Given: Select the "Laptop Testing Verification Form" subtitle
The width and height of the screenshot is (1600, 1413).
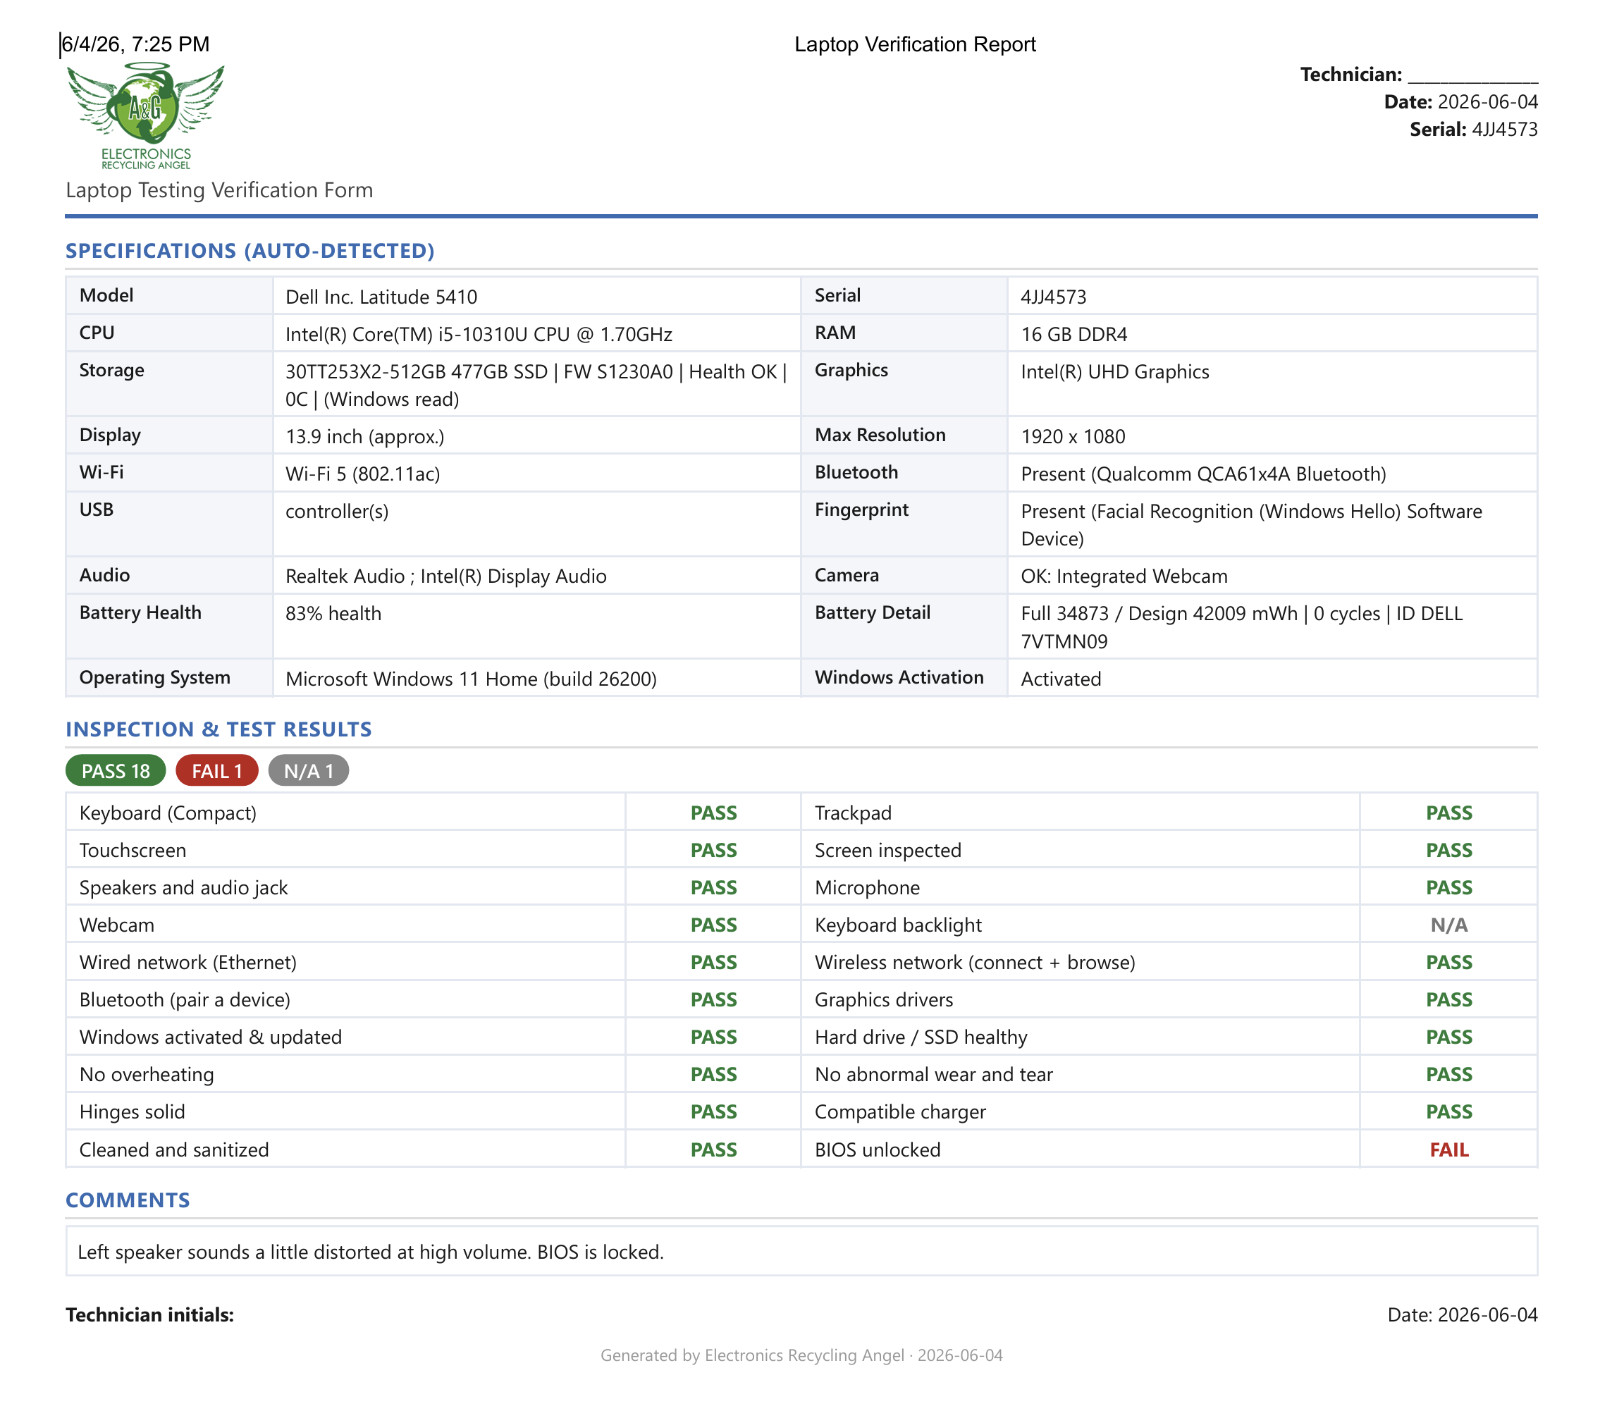Looking at the screenshot, I should (x=219, y=190).
